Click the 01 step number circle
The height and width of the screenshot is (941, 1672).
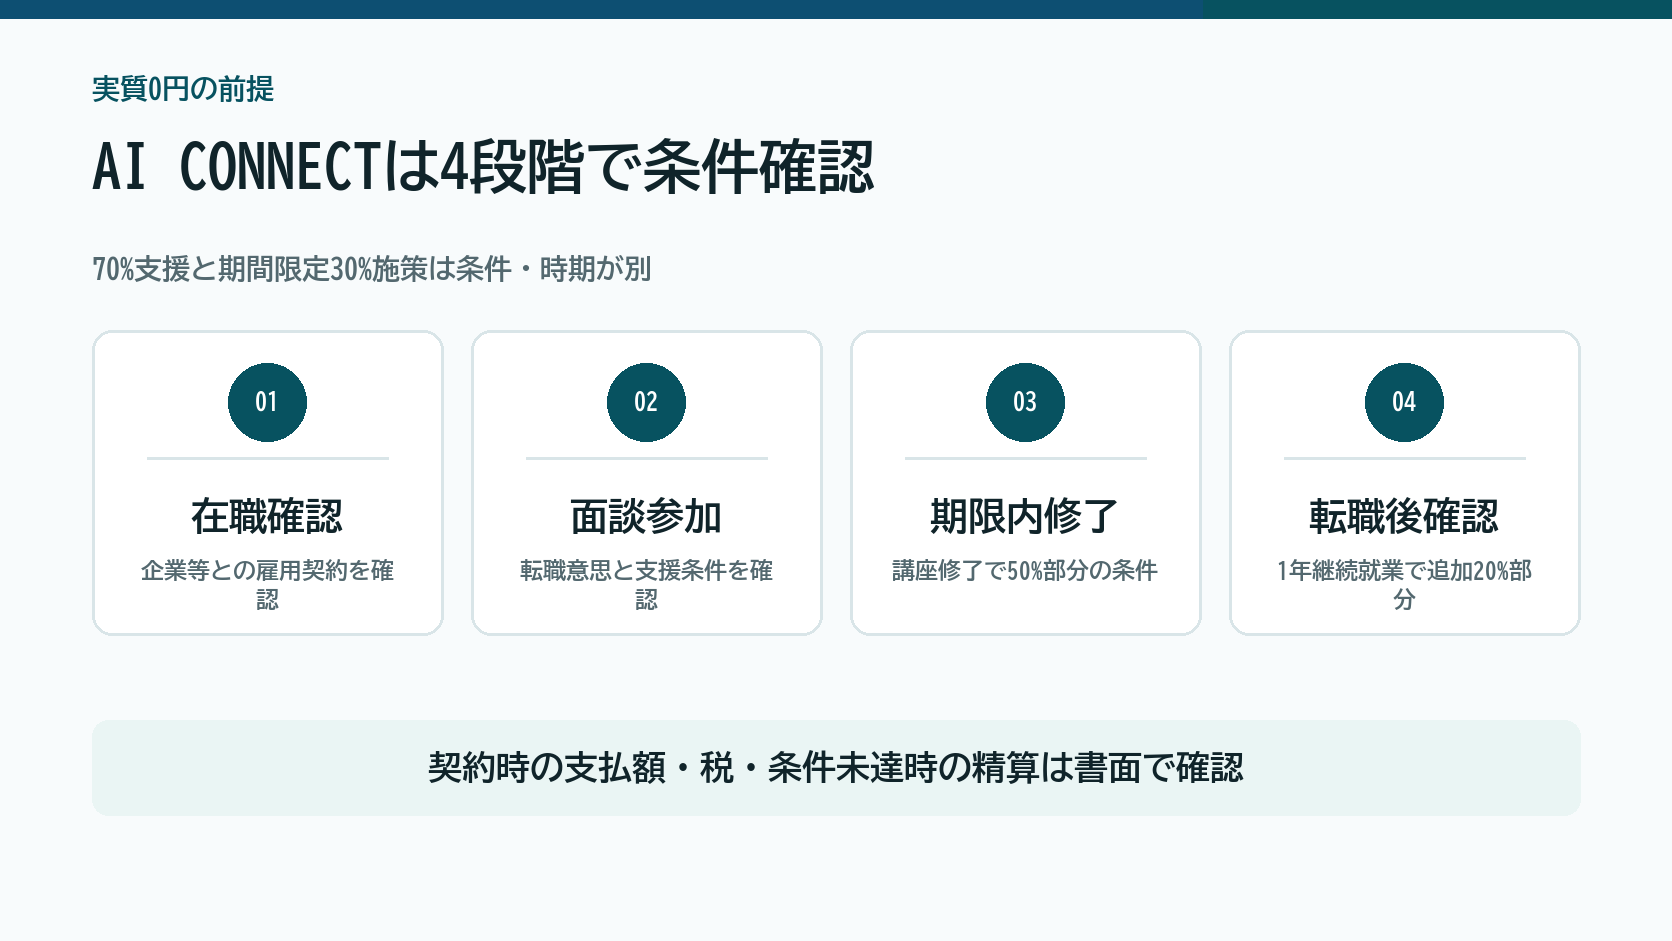tap(267, 402)
